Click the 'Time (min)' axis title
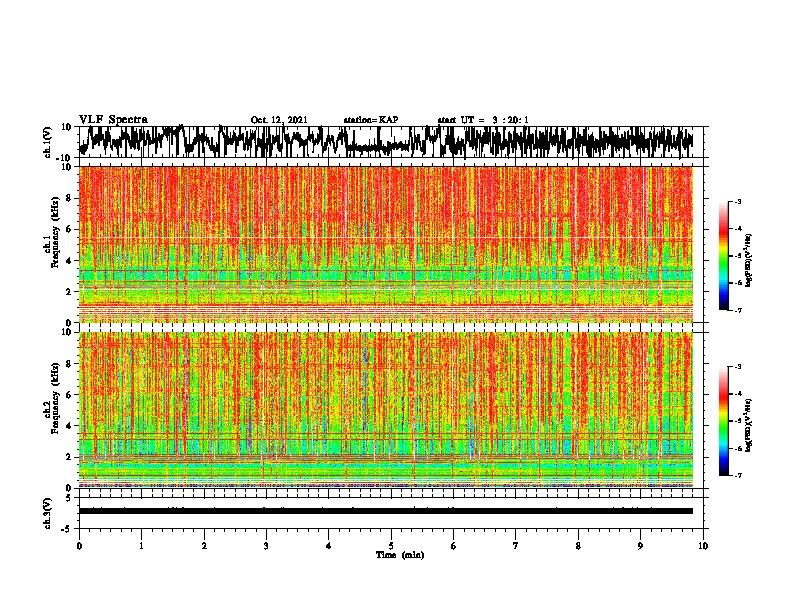792x612 pixels. coord(400,555)
